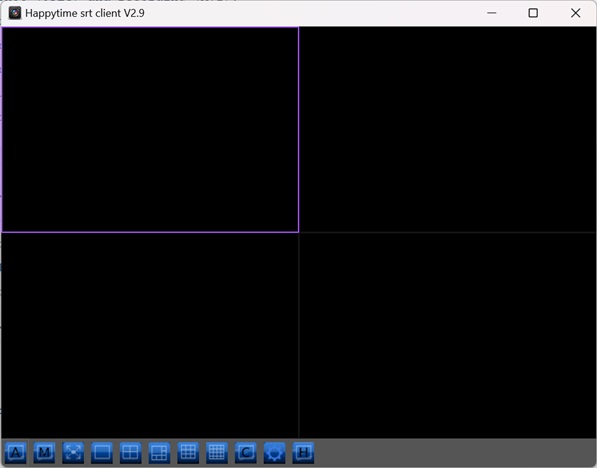
Task: Select the sixteen-pane grid layout
Action: [x=217, y=452]
